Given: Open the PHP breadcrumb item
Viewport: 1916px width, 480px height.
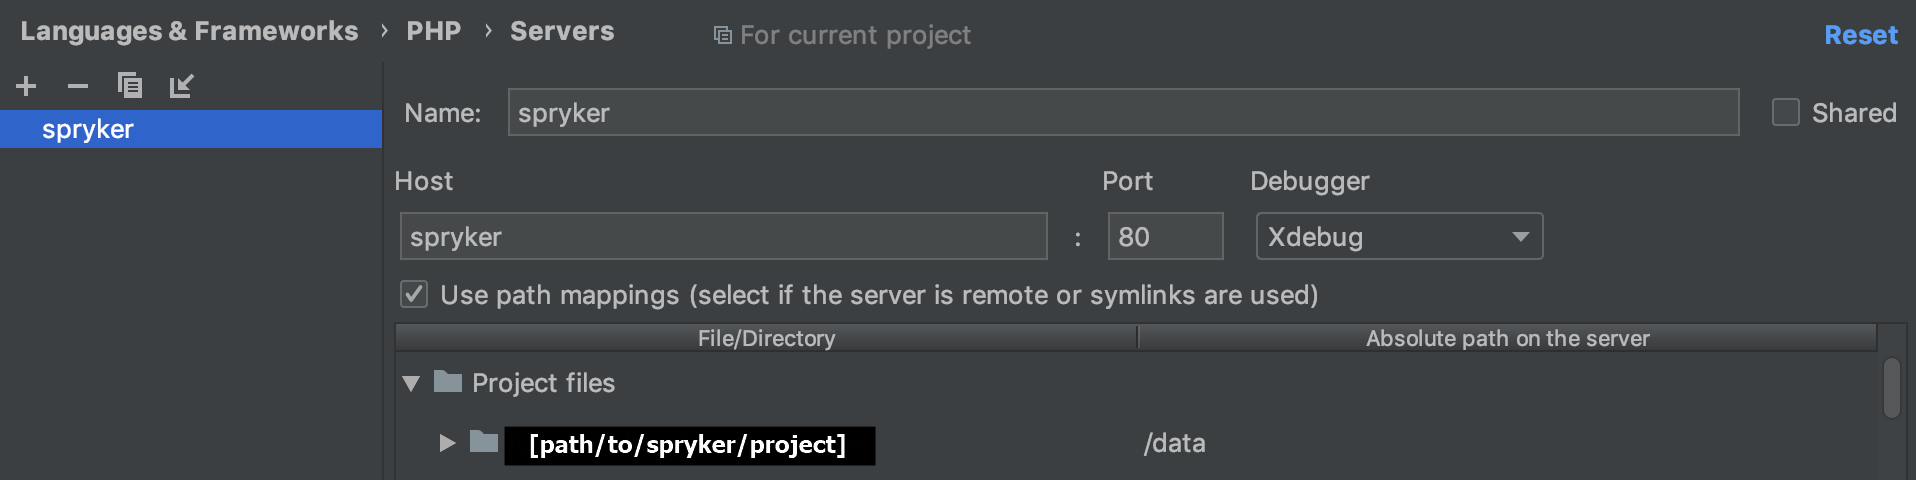Looking at the screenshot, I should pyautogui.click(x=433, y=32).
